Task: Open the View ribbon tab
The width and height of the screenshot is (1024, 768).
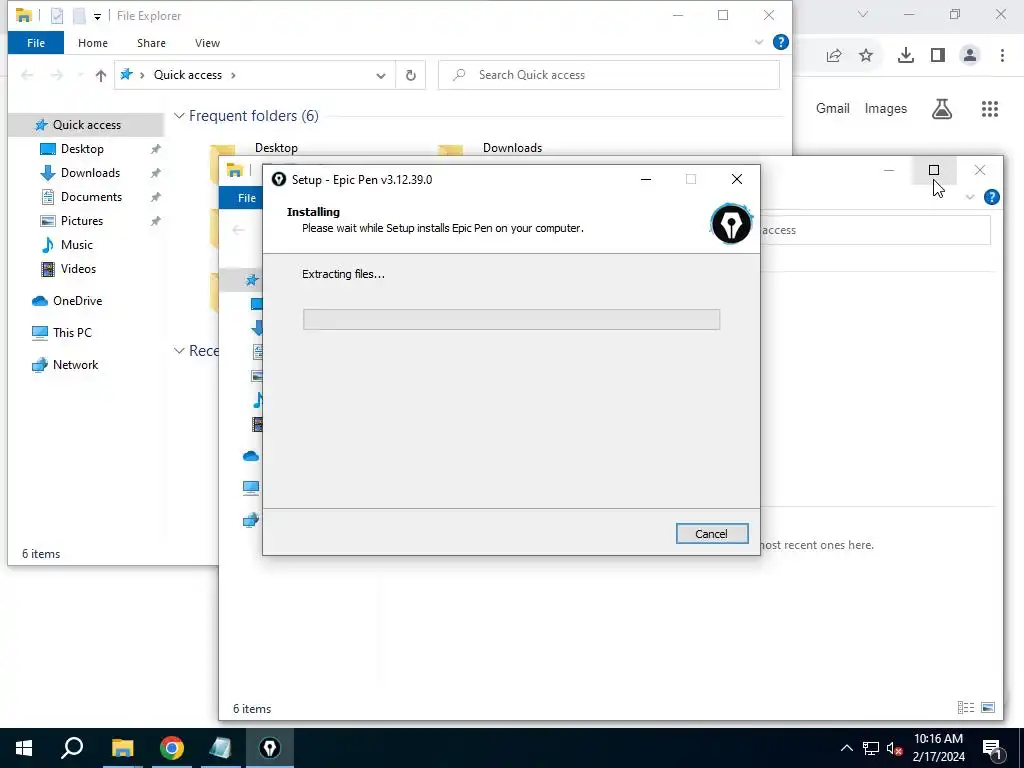Action: tap(207, 43)
